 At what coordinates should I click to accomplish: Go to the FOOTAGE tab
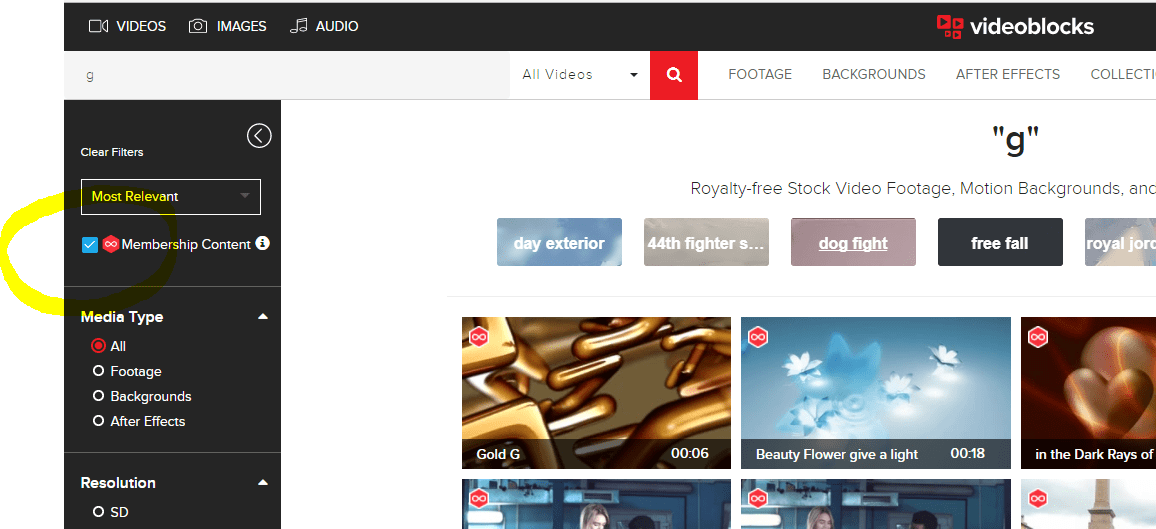tap(760, 74)
